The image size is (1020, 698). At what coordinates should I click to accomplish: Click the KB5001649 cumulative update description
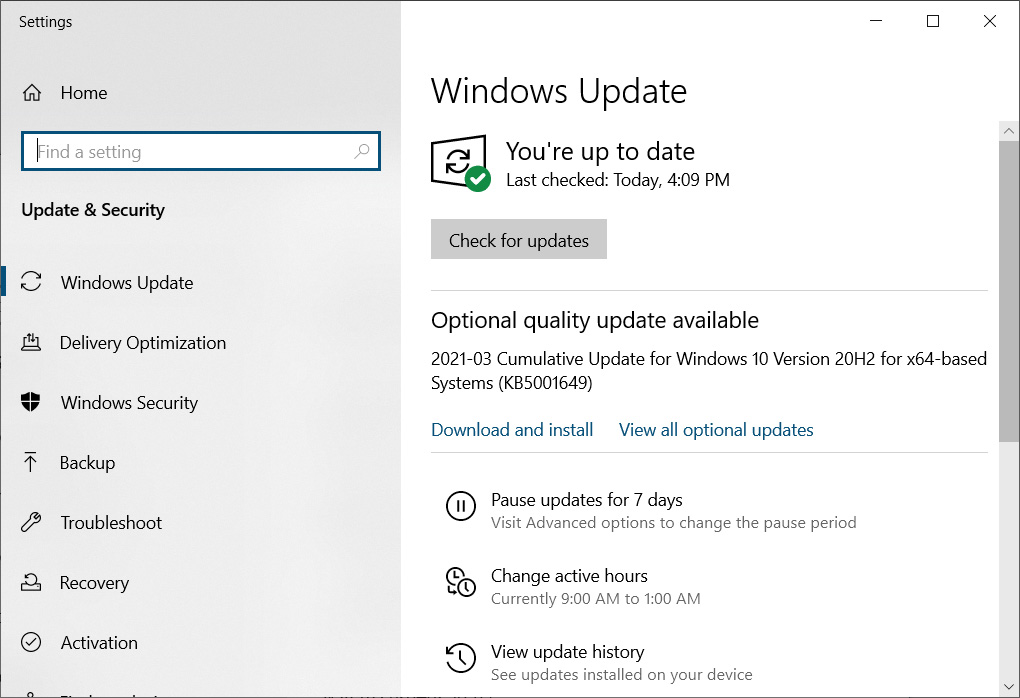point(708,371)
